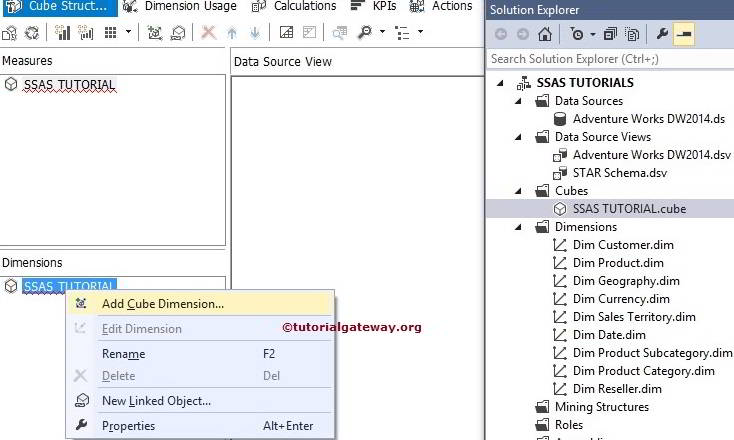Switch to the Calculations tab
Viewport: 734px width, 440px height.
[294, 6]
